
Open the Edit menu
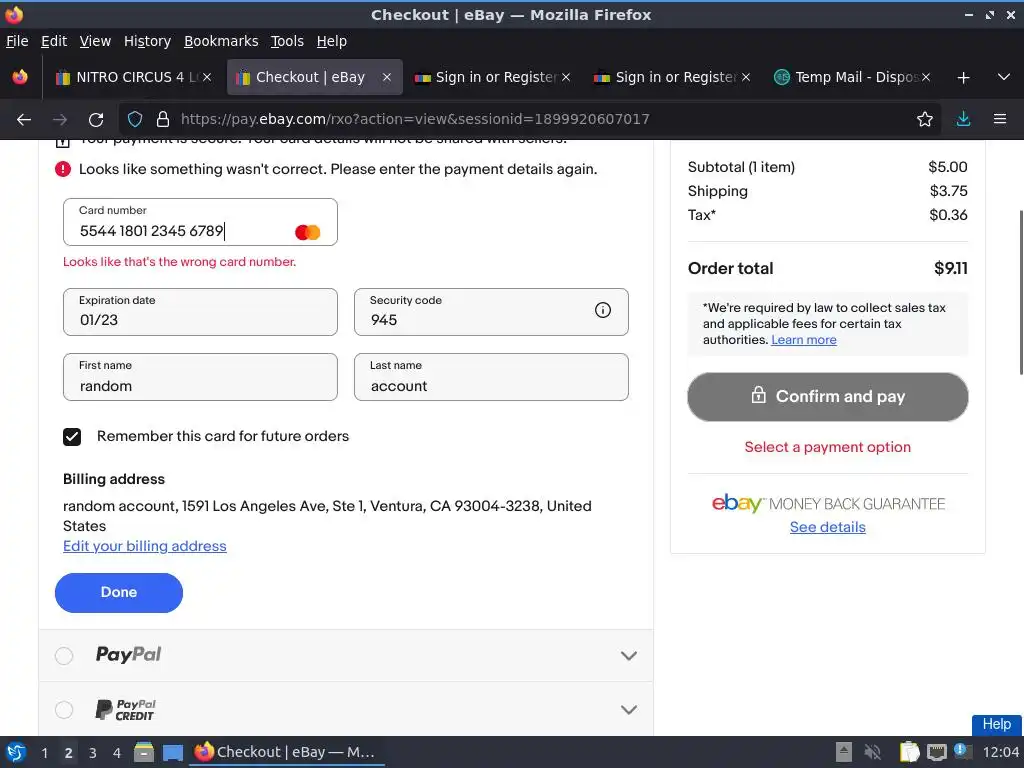point(54,41)
